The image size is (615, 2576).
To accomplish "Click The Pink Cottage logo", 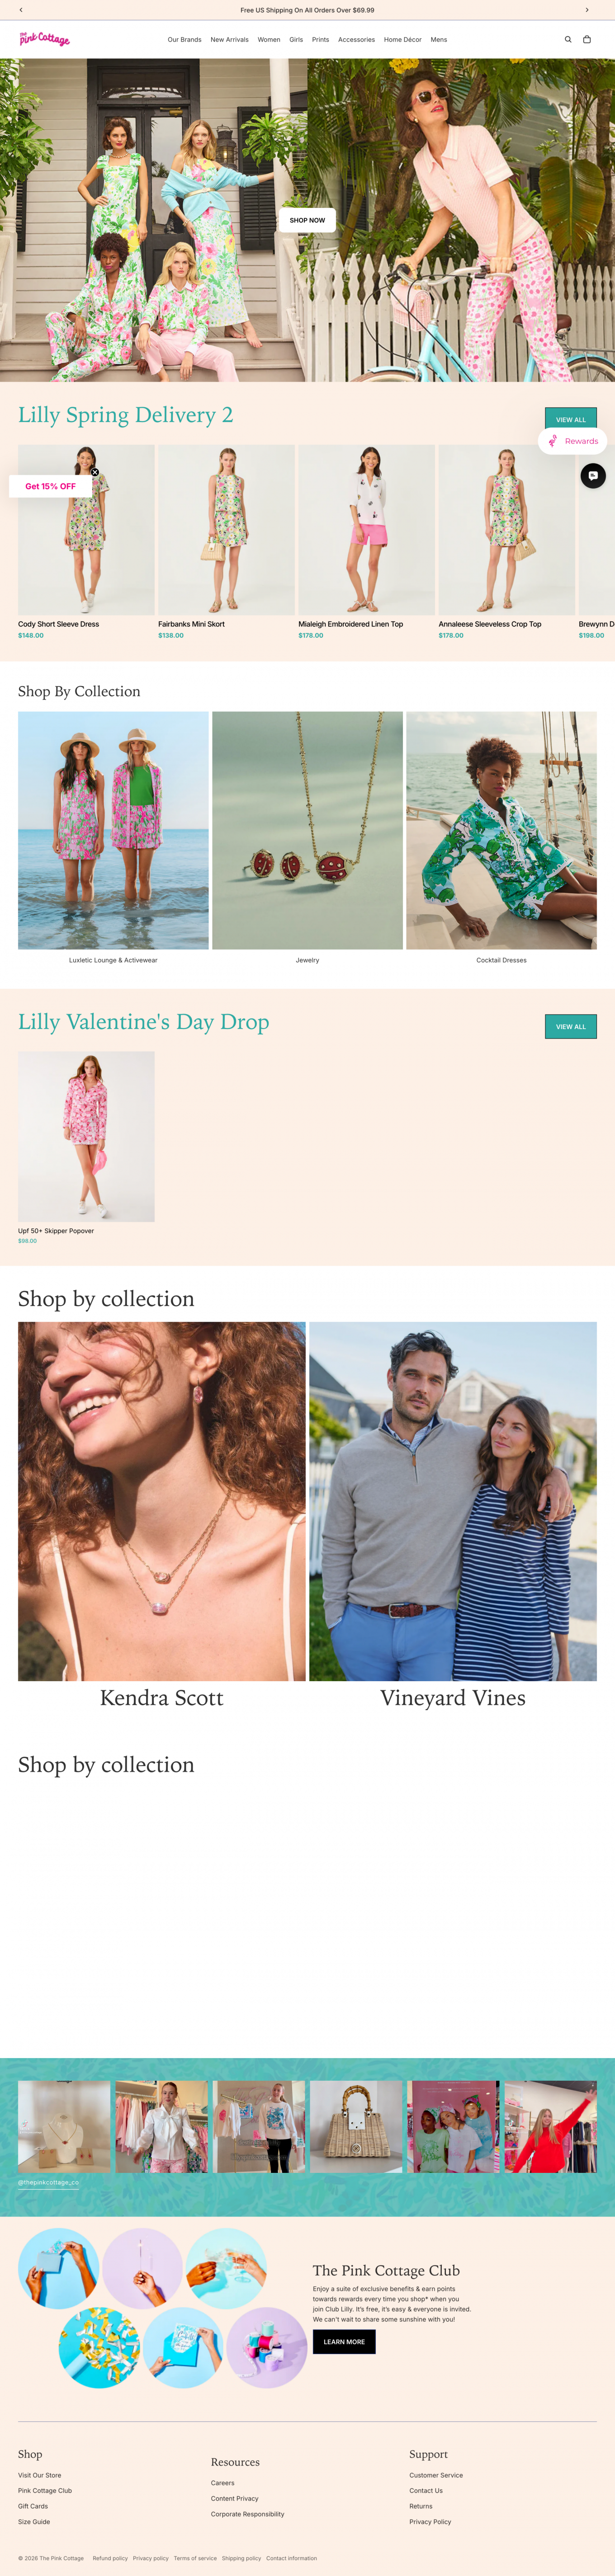I will coord(44,39).
